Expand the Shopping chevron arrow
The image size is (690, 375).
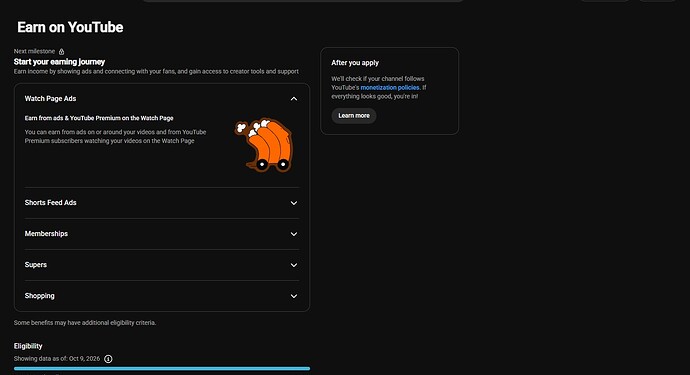[x=294, y=296]
